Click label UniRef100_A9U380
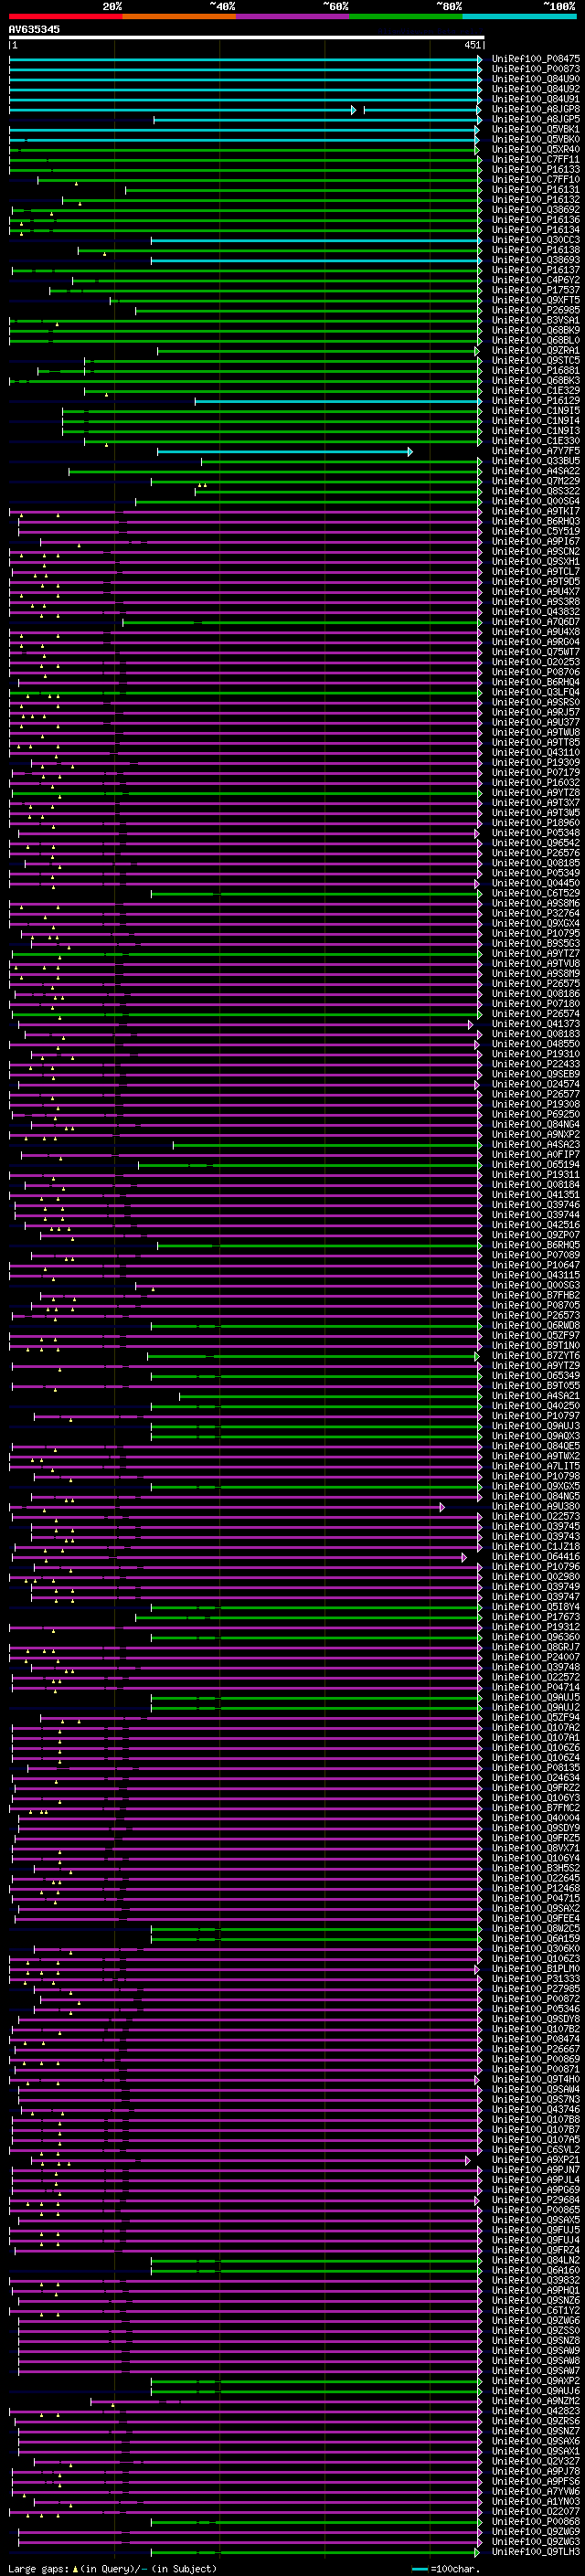Image resolution: width=585 pixels, height=2576 pixels. click(536, 1506)
